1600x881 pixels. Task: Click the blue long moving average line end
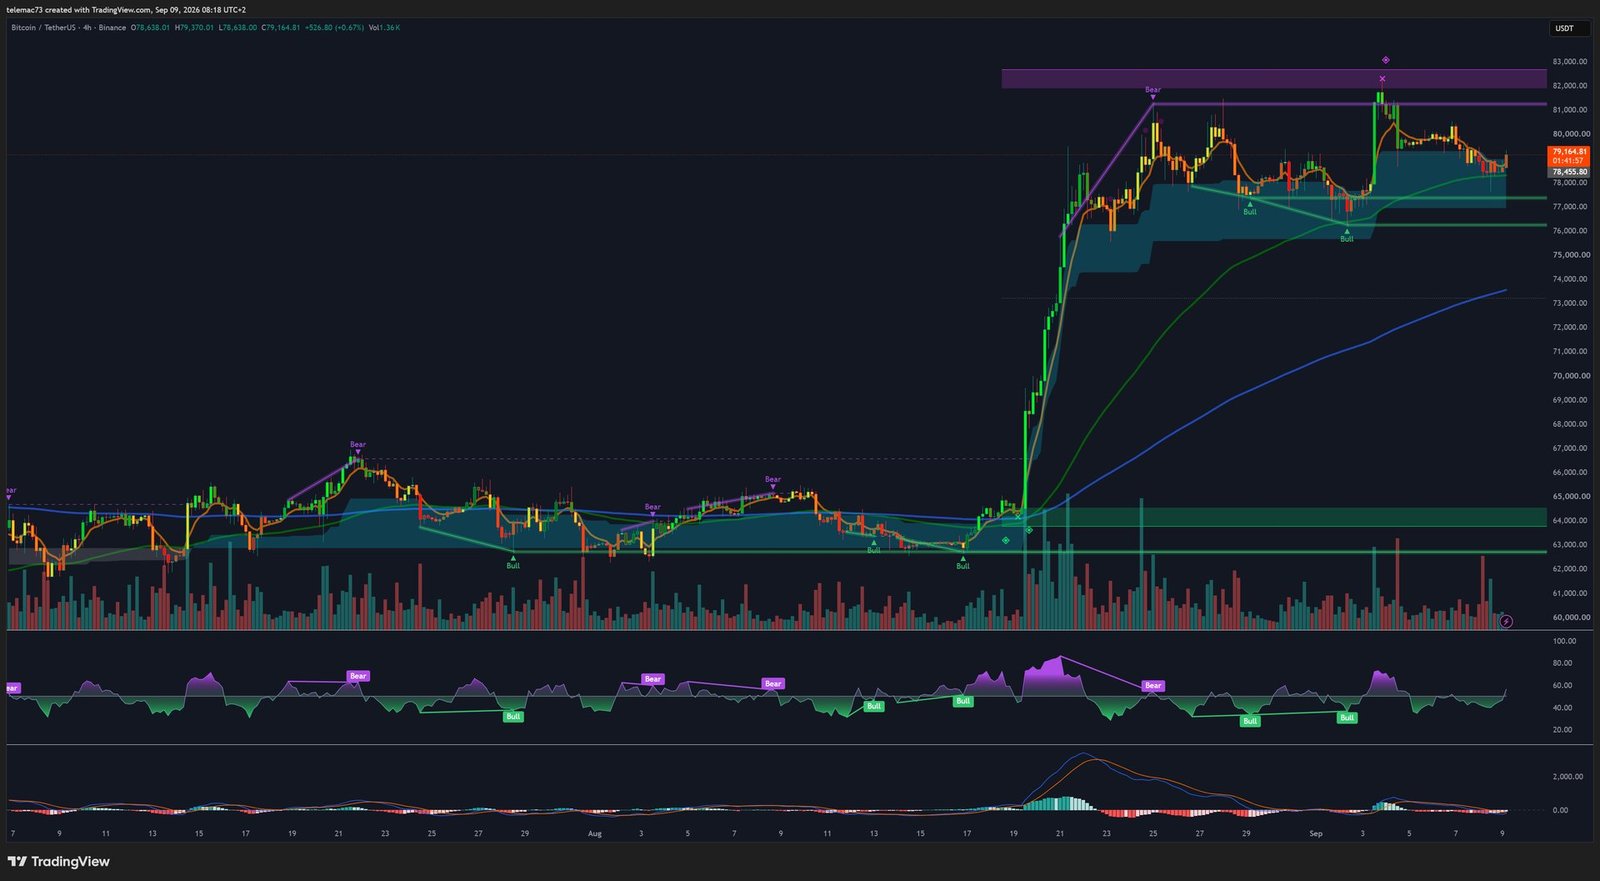point(1504,291)
